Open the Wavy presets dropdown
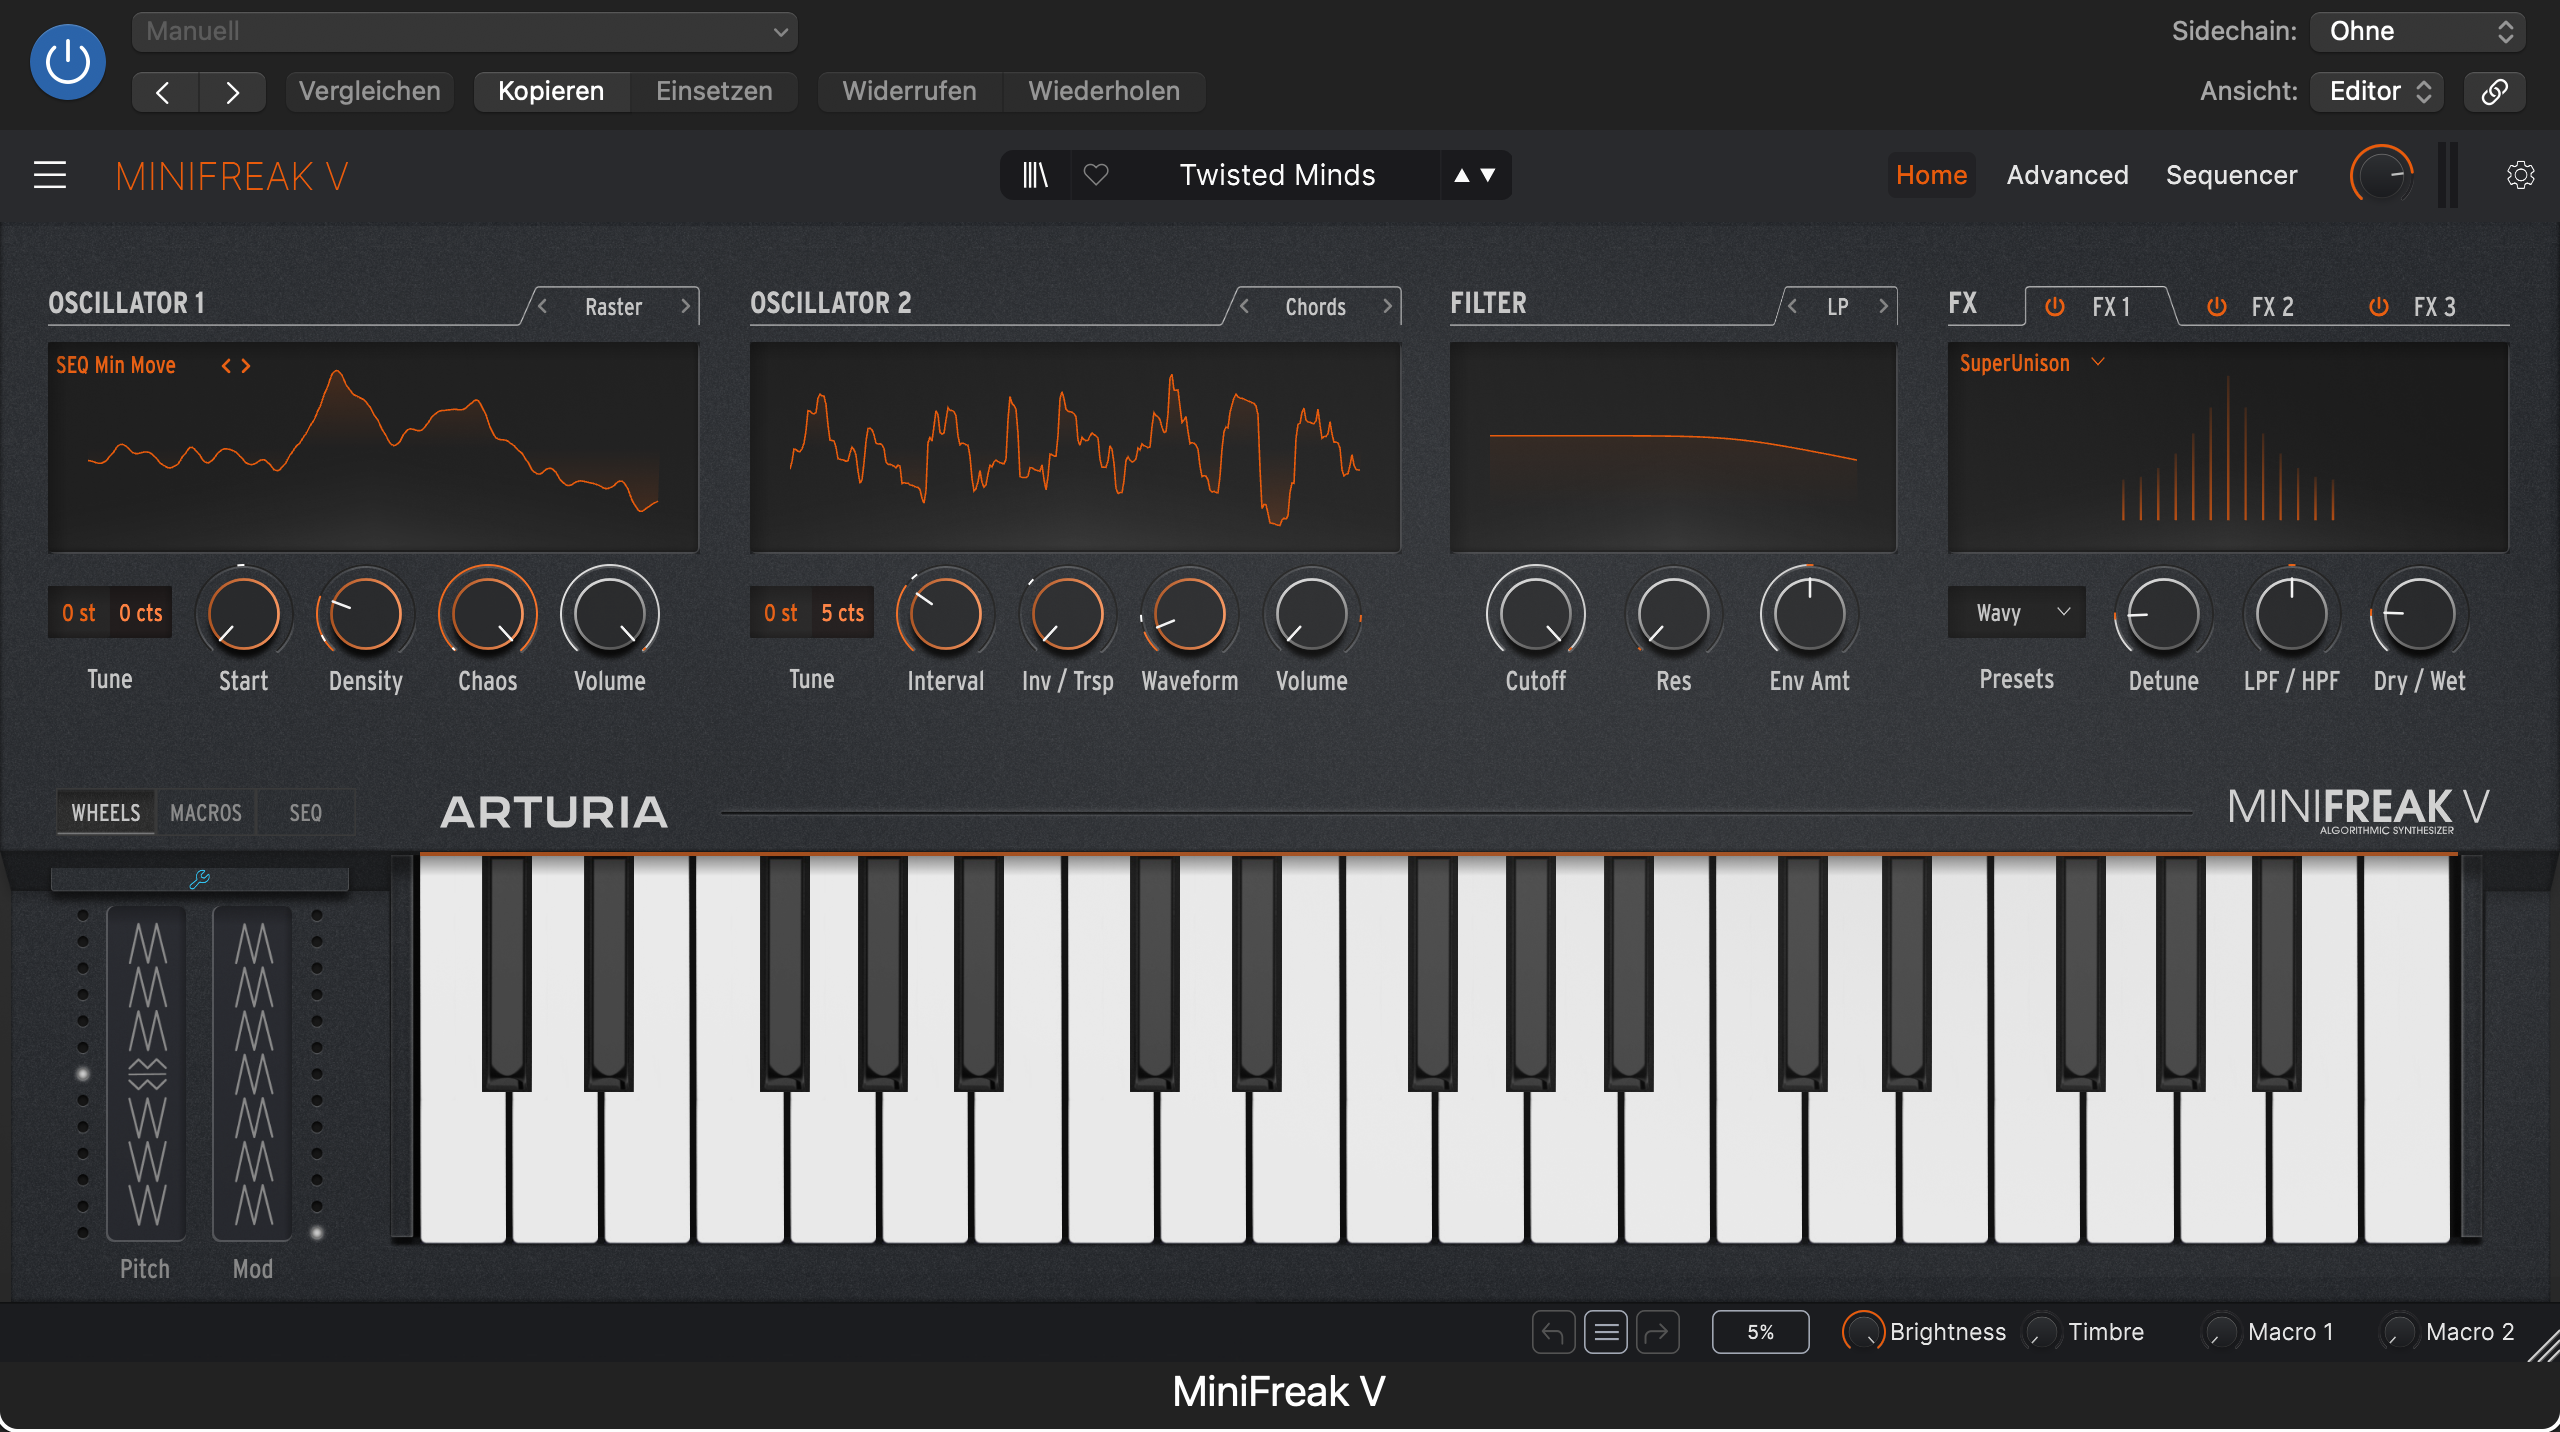 (2017, 612)
